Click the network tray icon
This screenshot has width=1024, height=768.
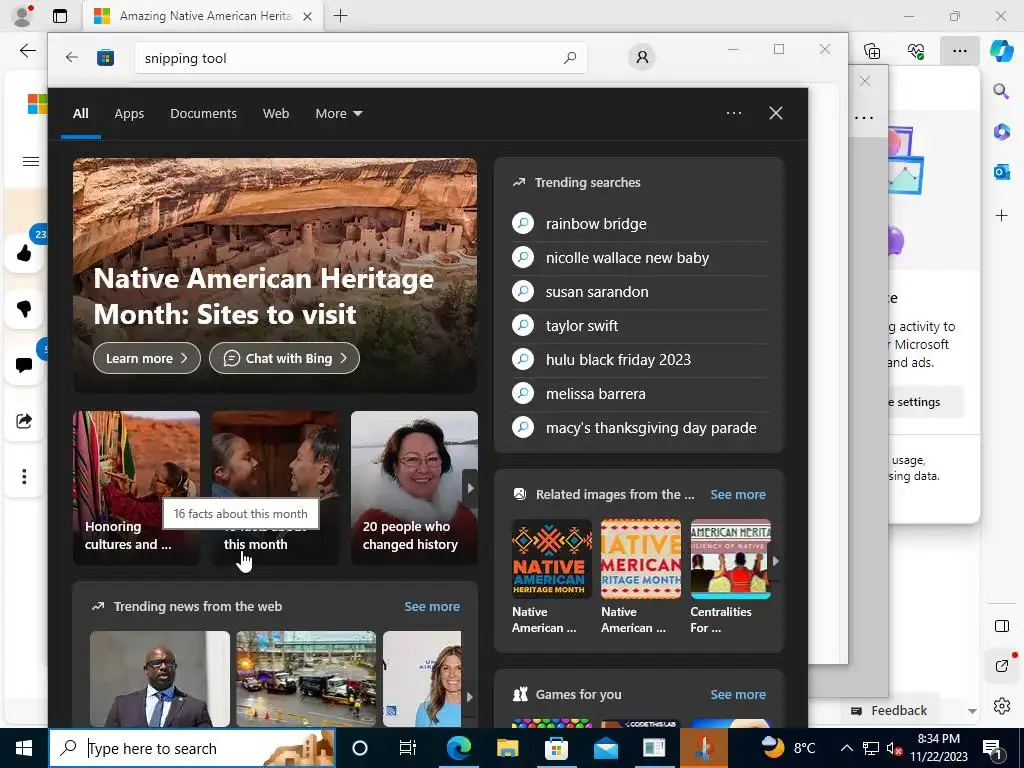(871, 748)
